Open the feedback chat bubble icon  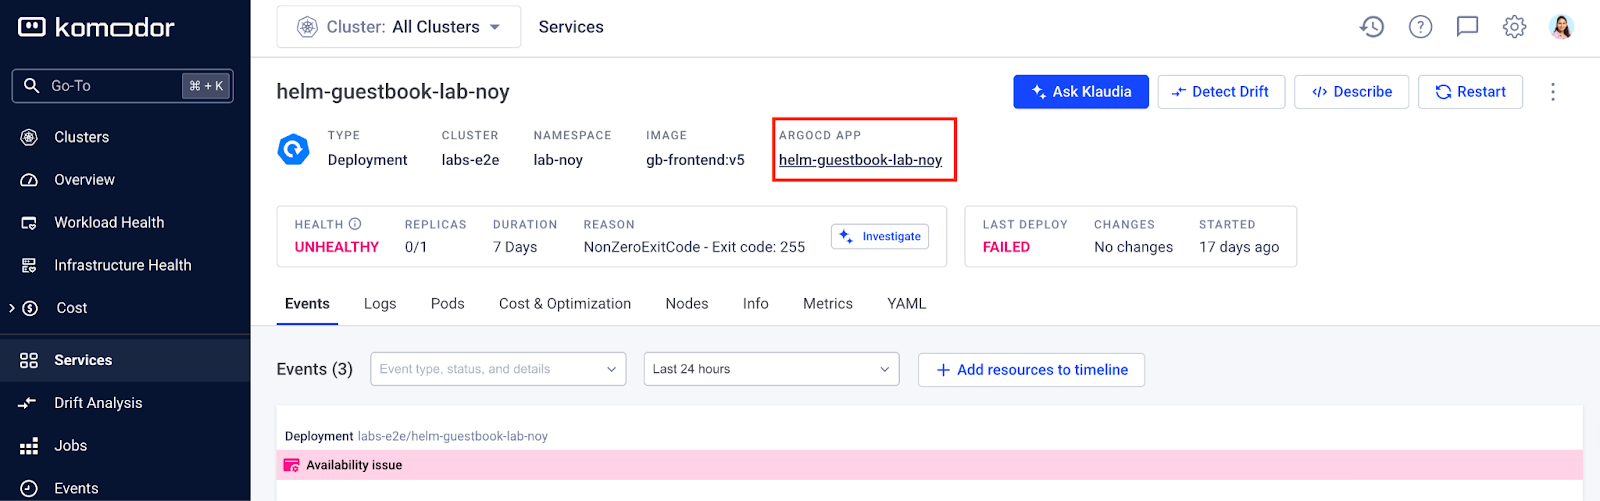(x=1467, y=27)
